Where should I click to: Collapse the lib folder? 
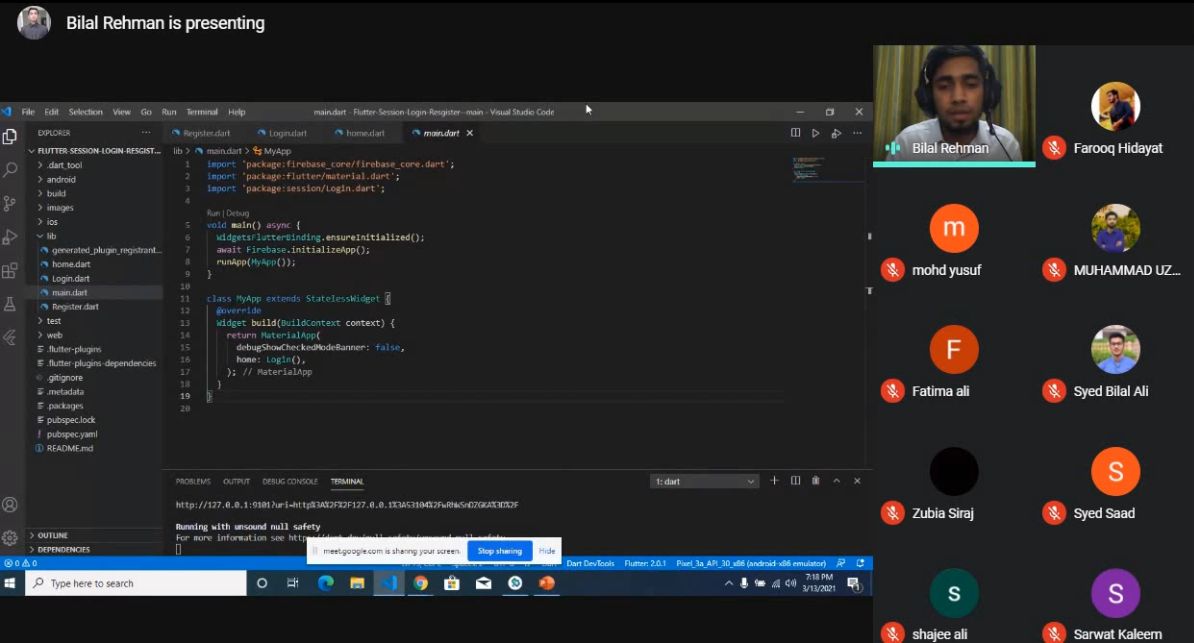51,236
